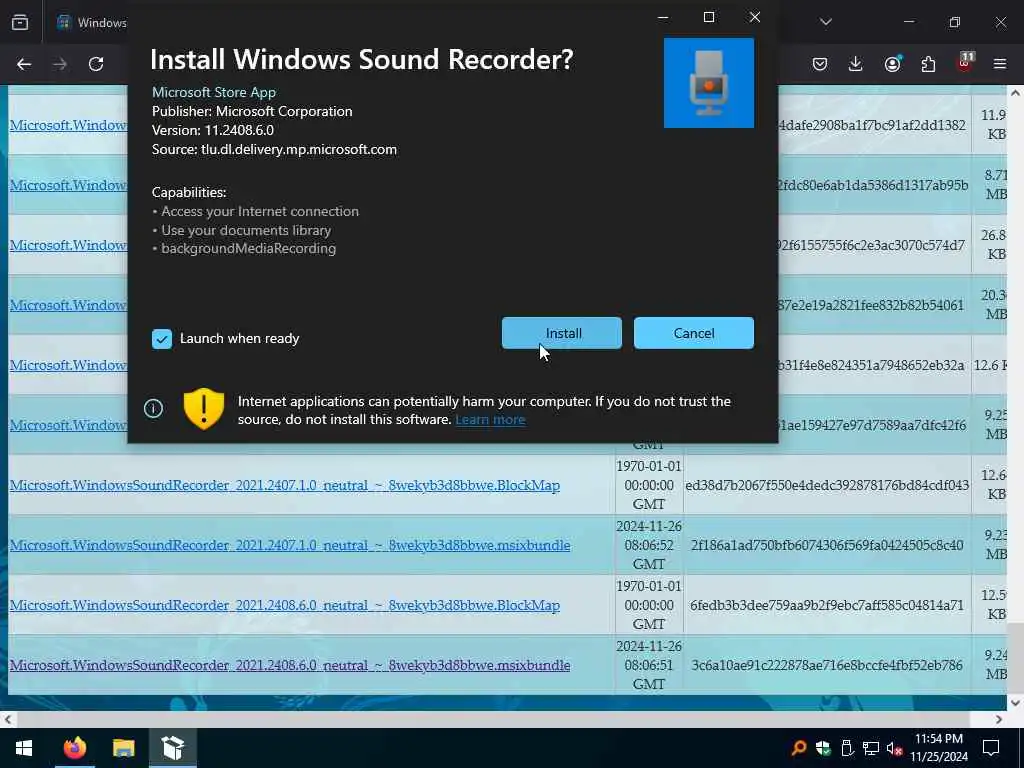
Task: Click the yellow warning shield icon
Action: click(204, 409)
